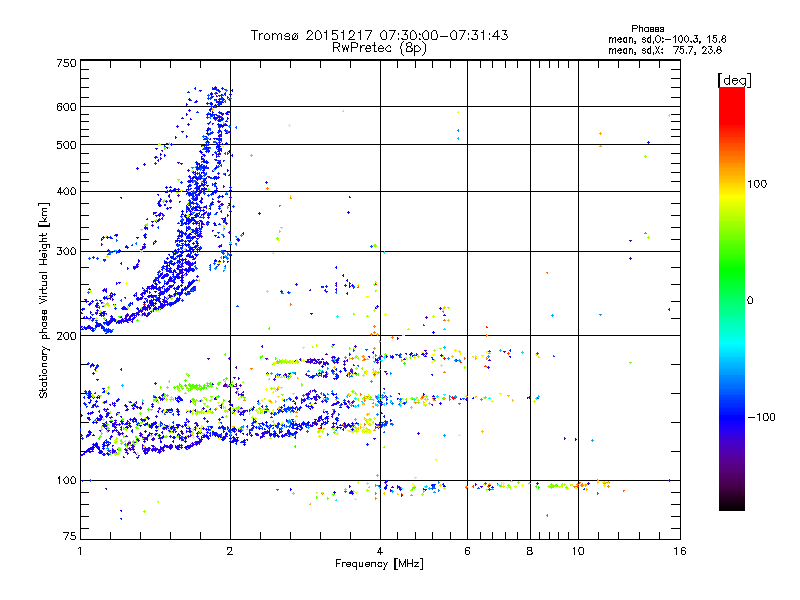
Task: Click the "Frequency [MHz]" axis title
Action: [379, 564]
